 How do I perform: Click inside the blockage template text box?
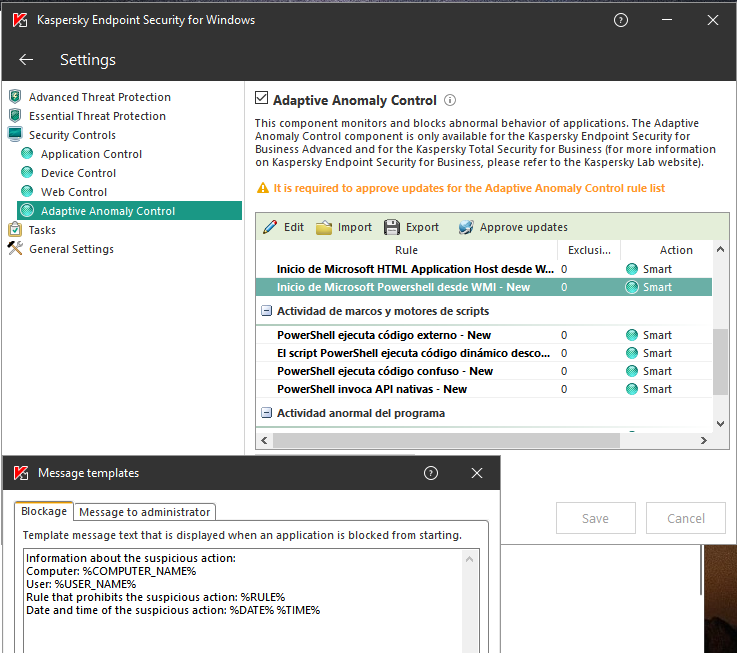pyautogui.click(x=250, y=630)
